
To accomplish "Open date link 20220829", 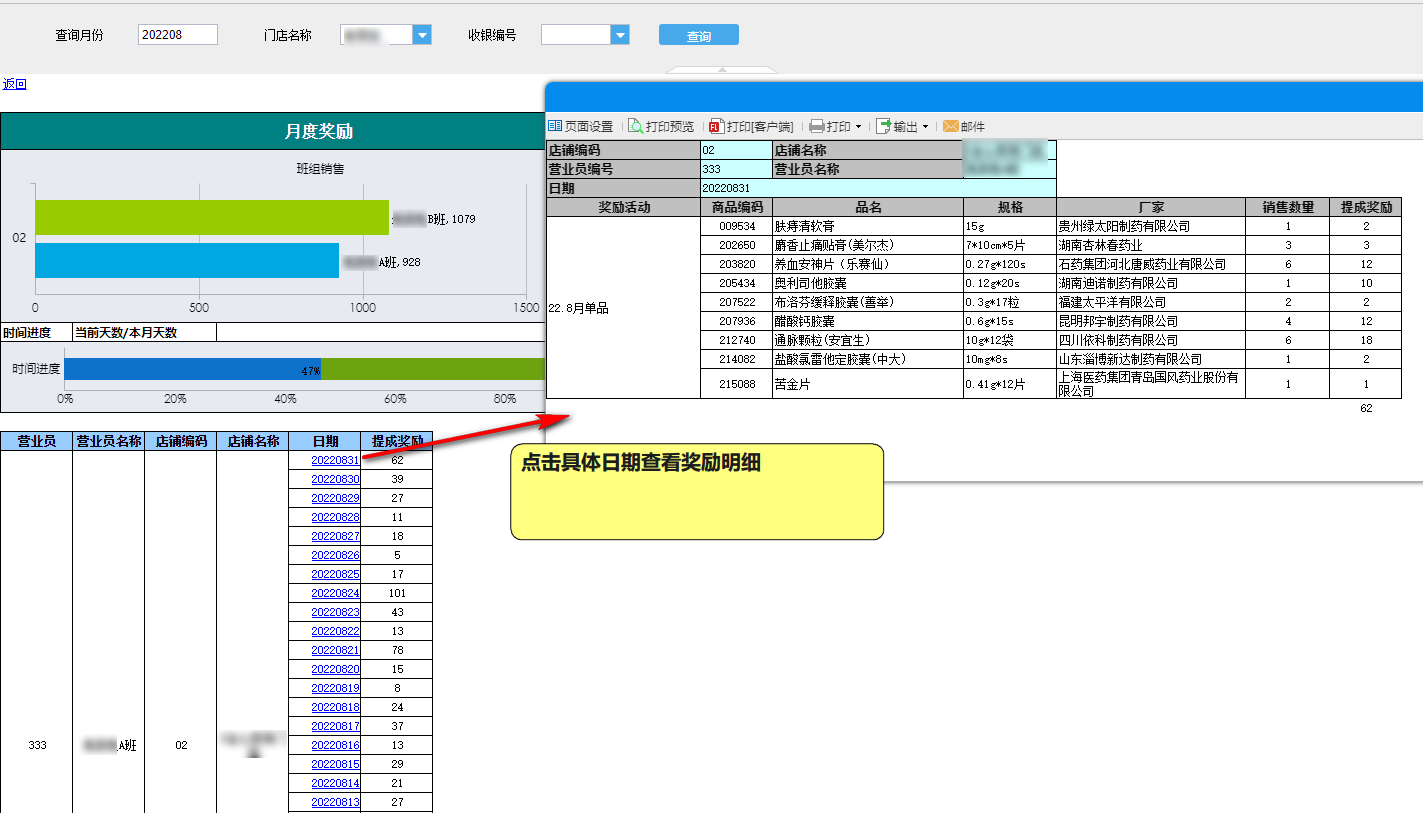I will click(335, 498).
